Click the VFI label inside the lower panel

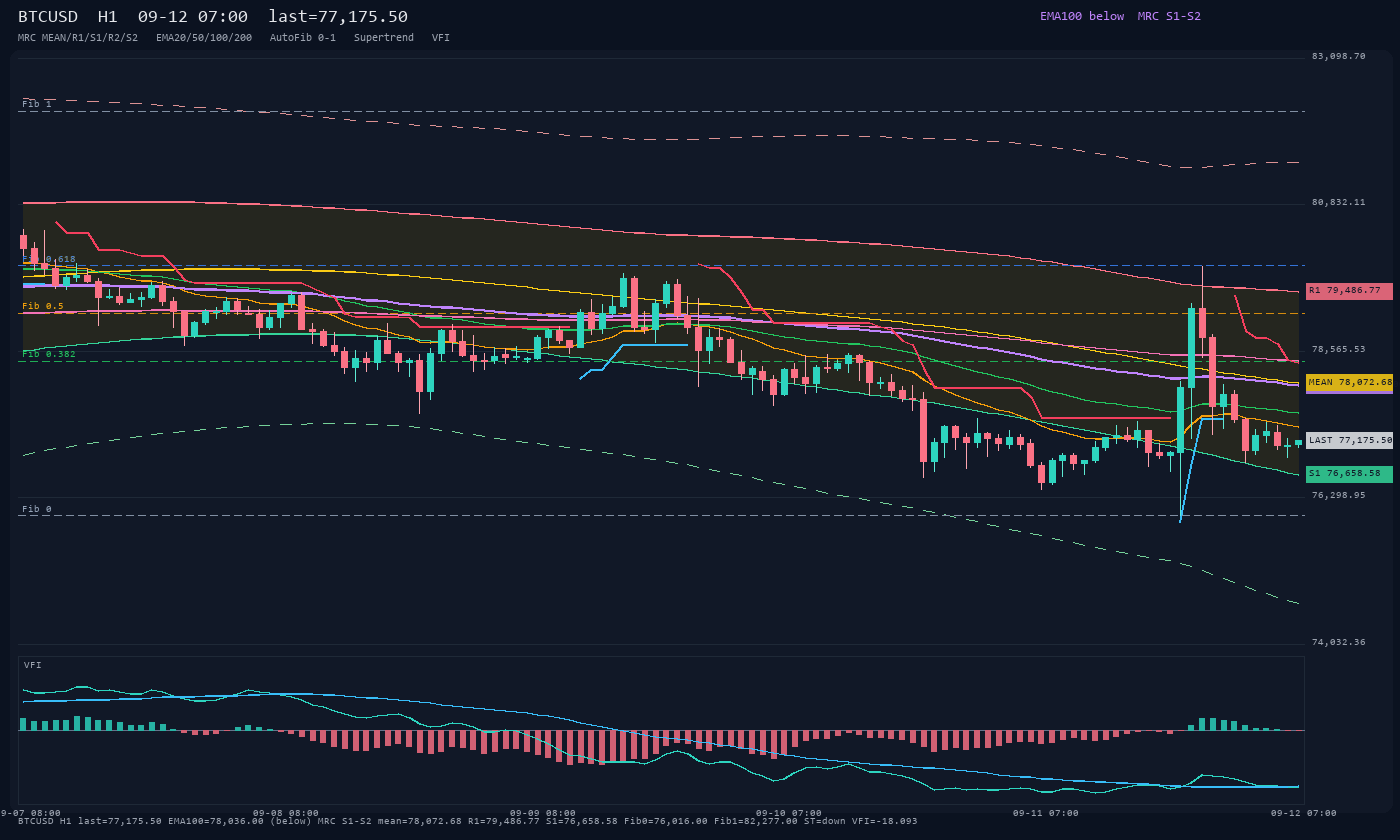33,665
